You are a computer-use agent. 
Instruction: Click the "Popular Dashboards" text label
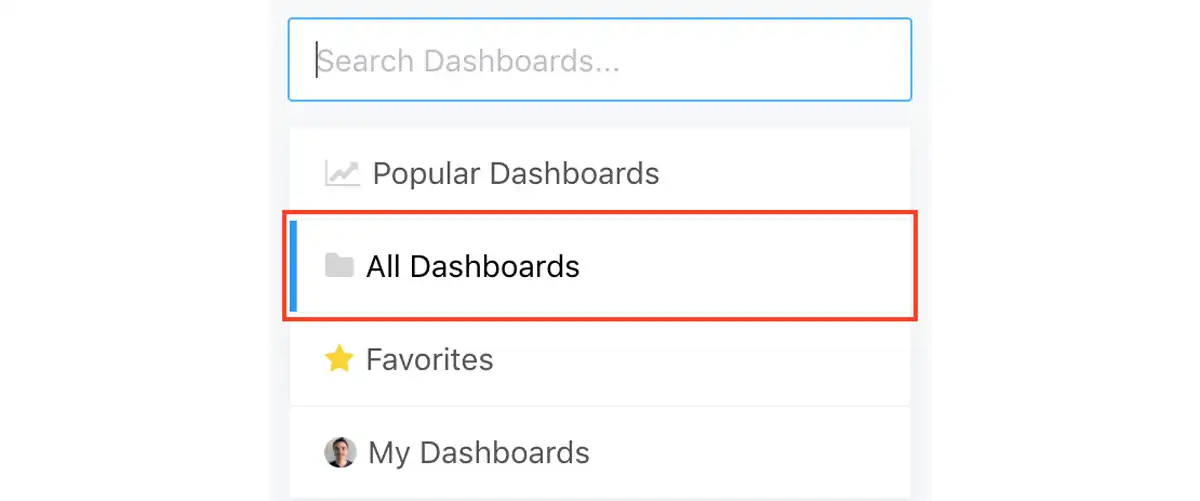coord(516,174)
